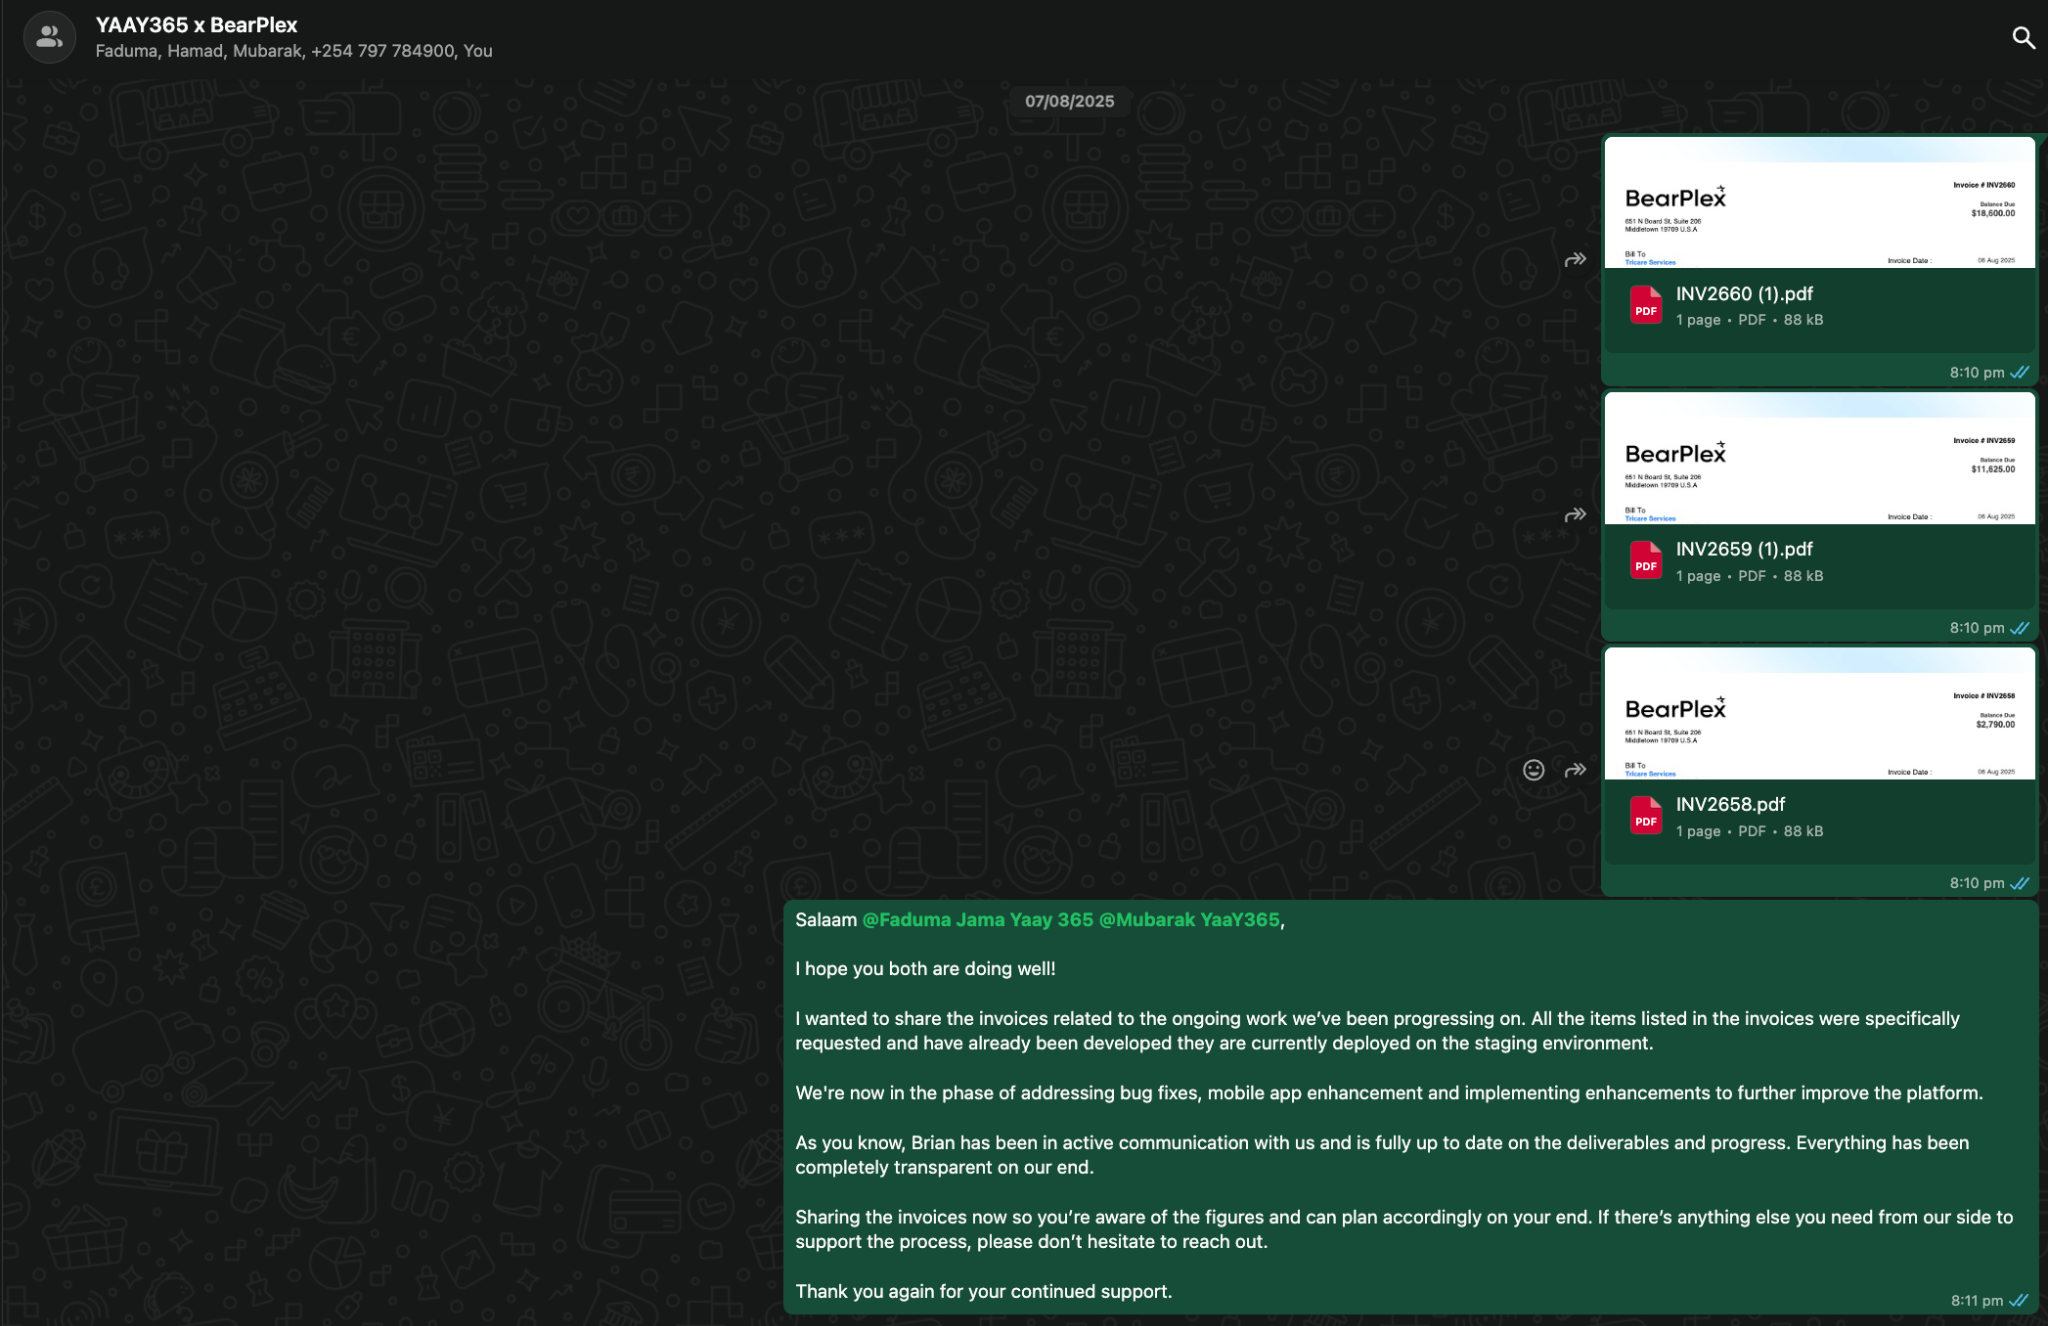
Task: Click the 8:10 pm timestamp on INV2659 message
Action: [x=1976, y=628]
